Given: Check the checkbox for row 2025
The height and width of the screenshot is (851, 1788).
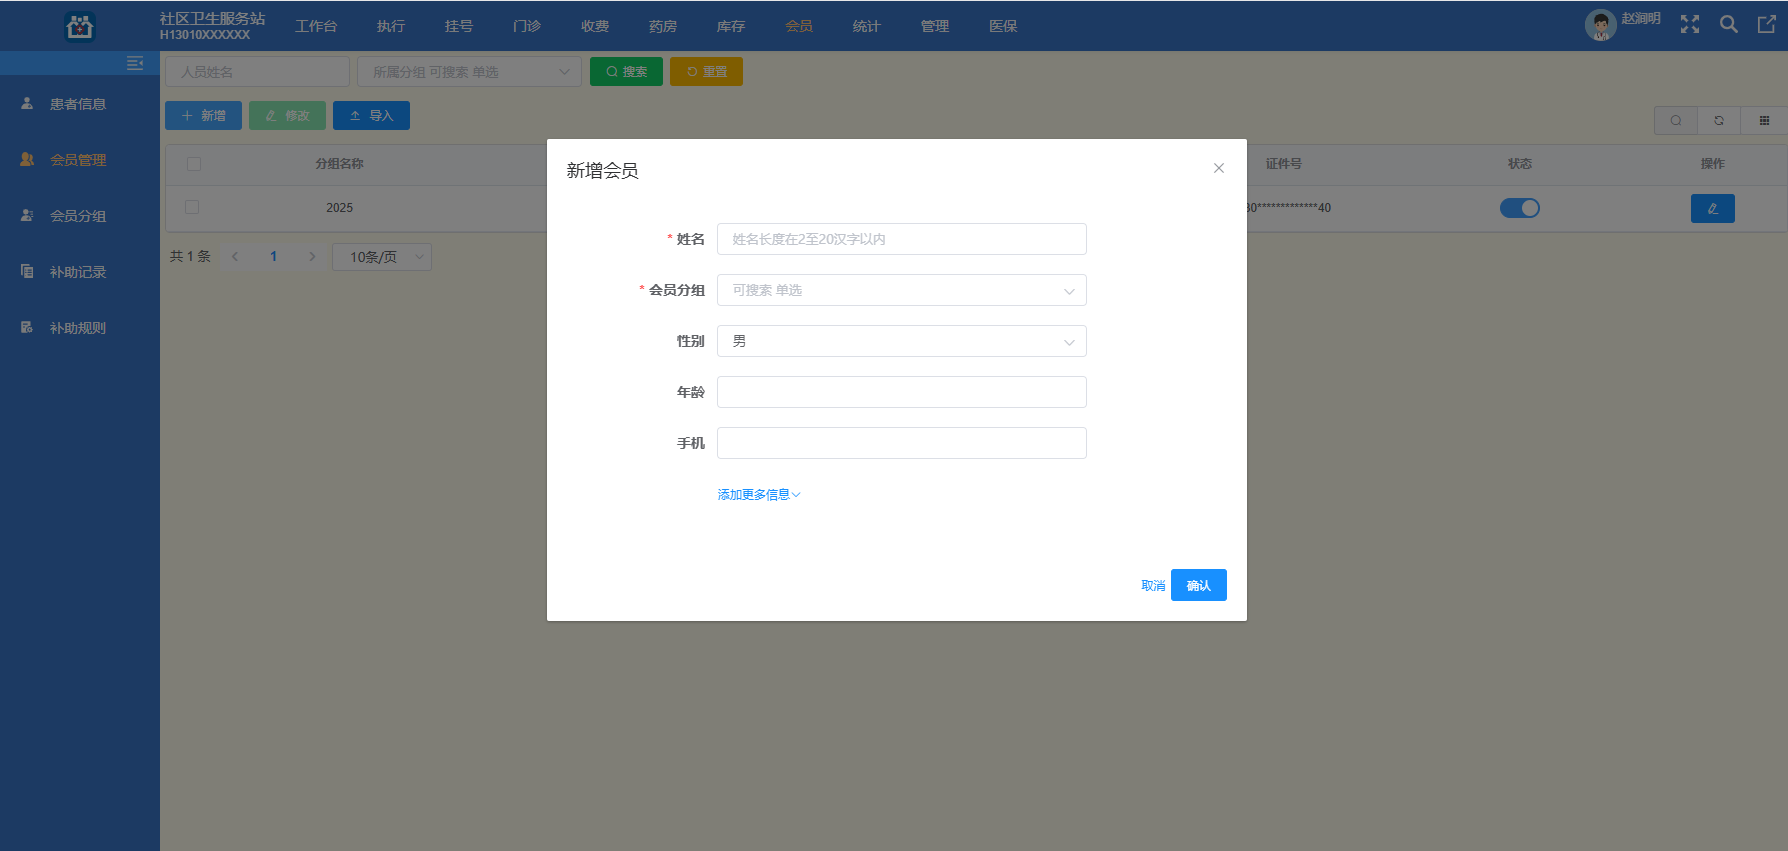Looking at the screenshot, I should pos(192,207).
